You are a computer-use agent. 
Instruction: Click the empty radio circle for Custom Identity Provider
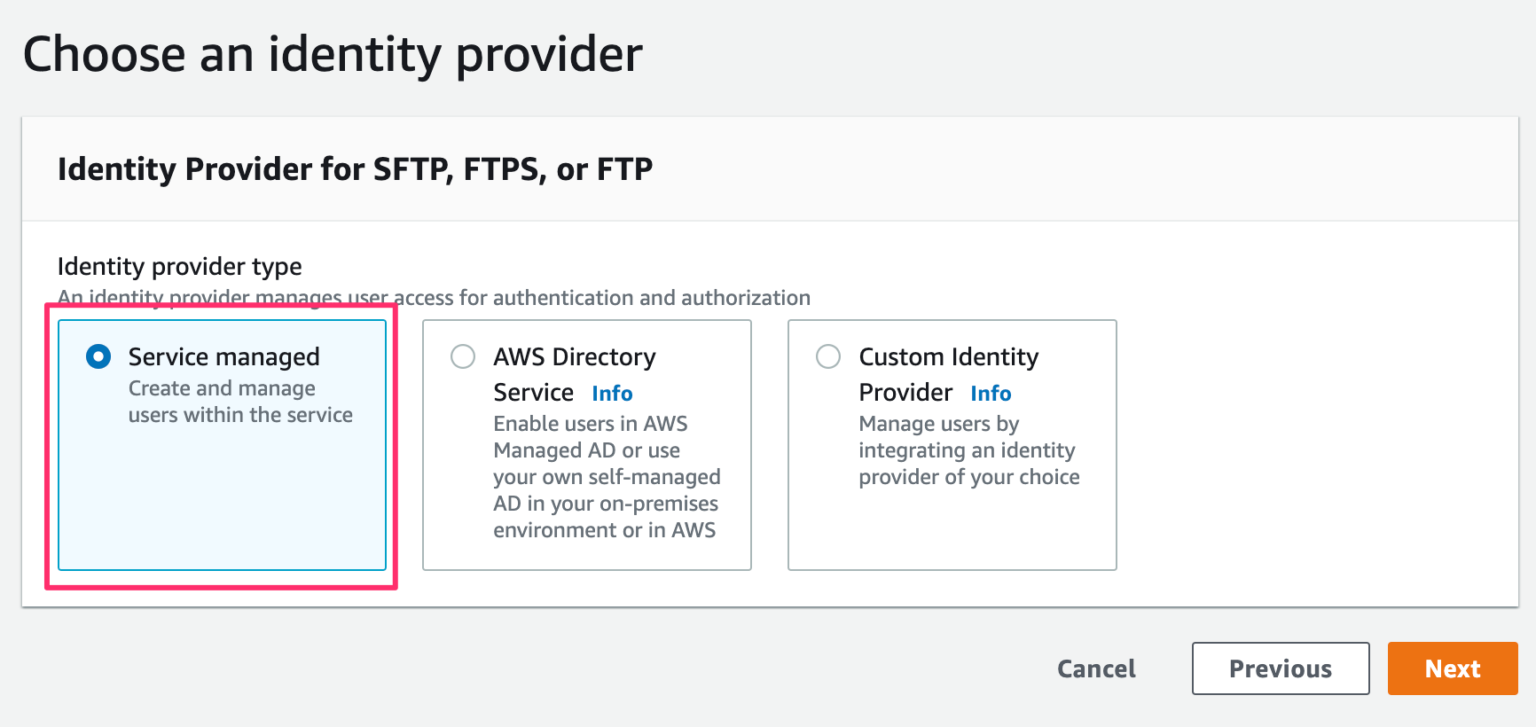click(828, 356)
